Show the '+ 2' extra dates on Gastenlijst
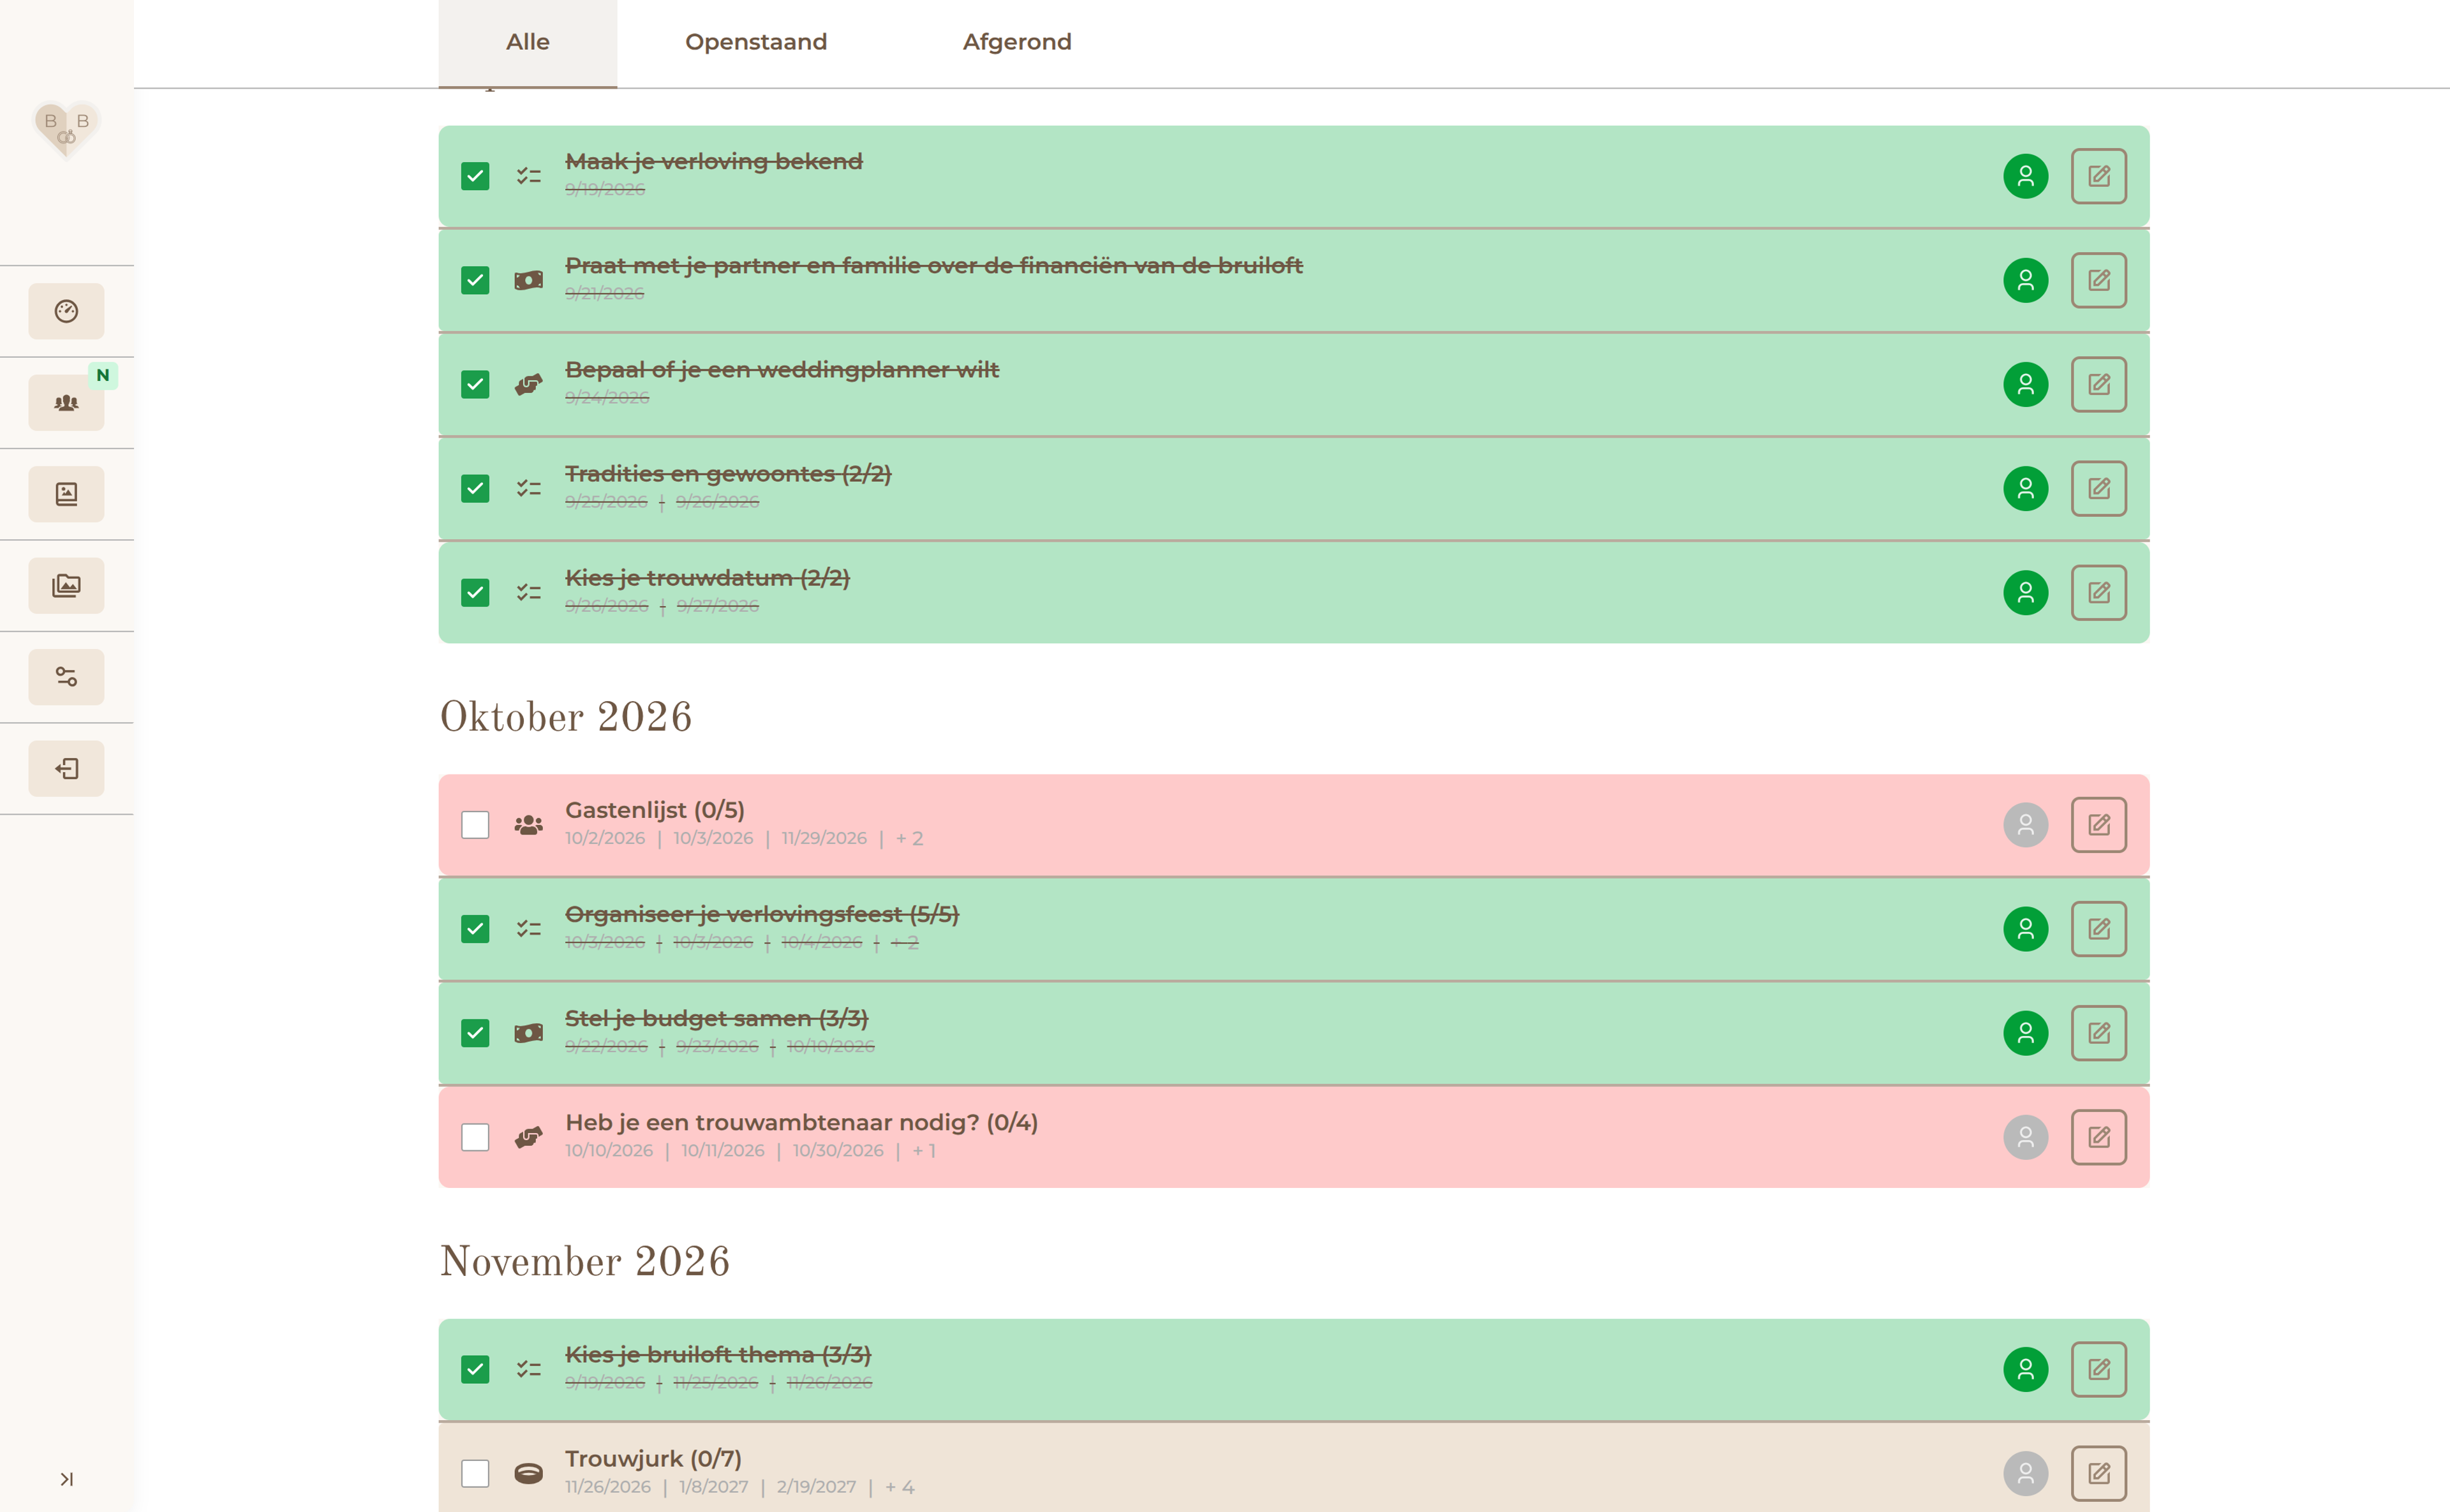 pyautogui.click(x=909, y=839)
